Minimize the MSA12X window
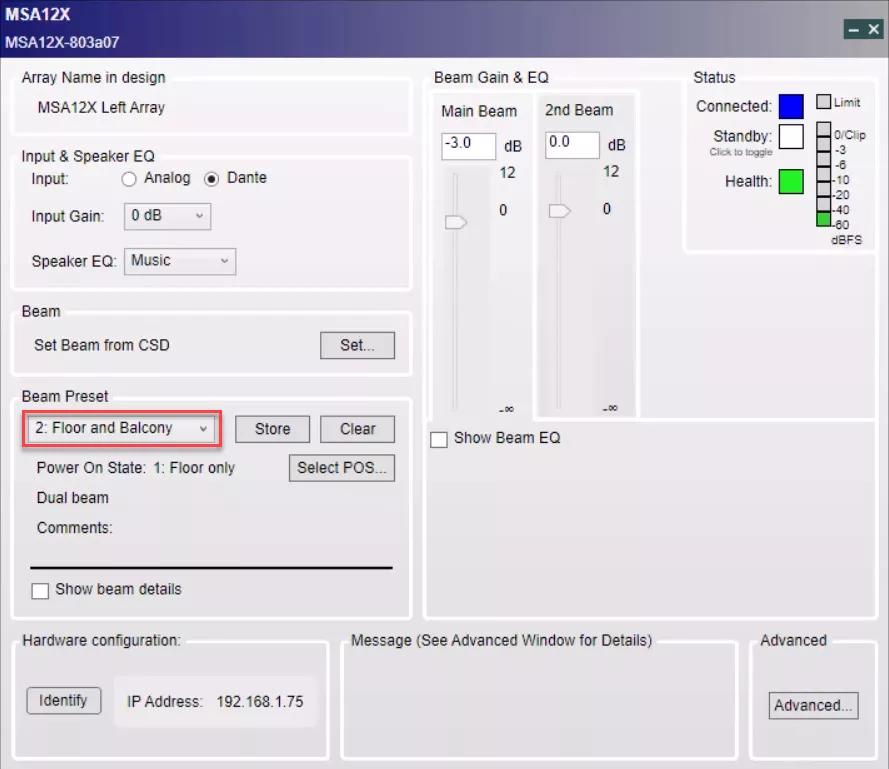The image size is (889, 769). (x=854, y=29)
